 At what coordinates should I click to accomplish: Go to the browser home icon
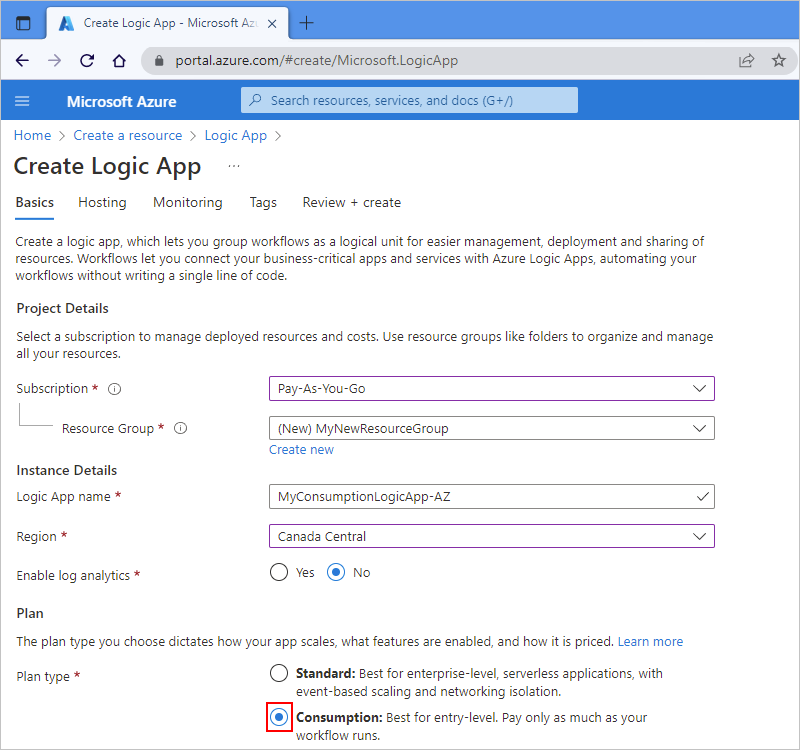119,60
